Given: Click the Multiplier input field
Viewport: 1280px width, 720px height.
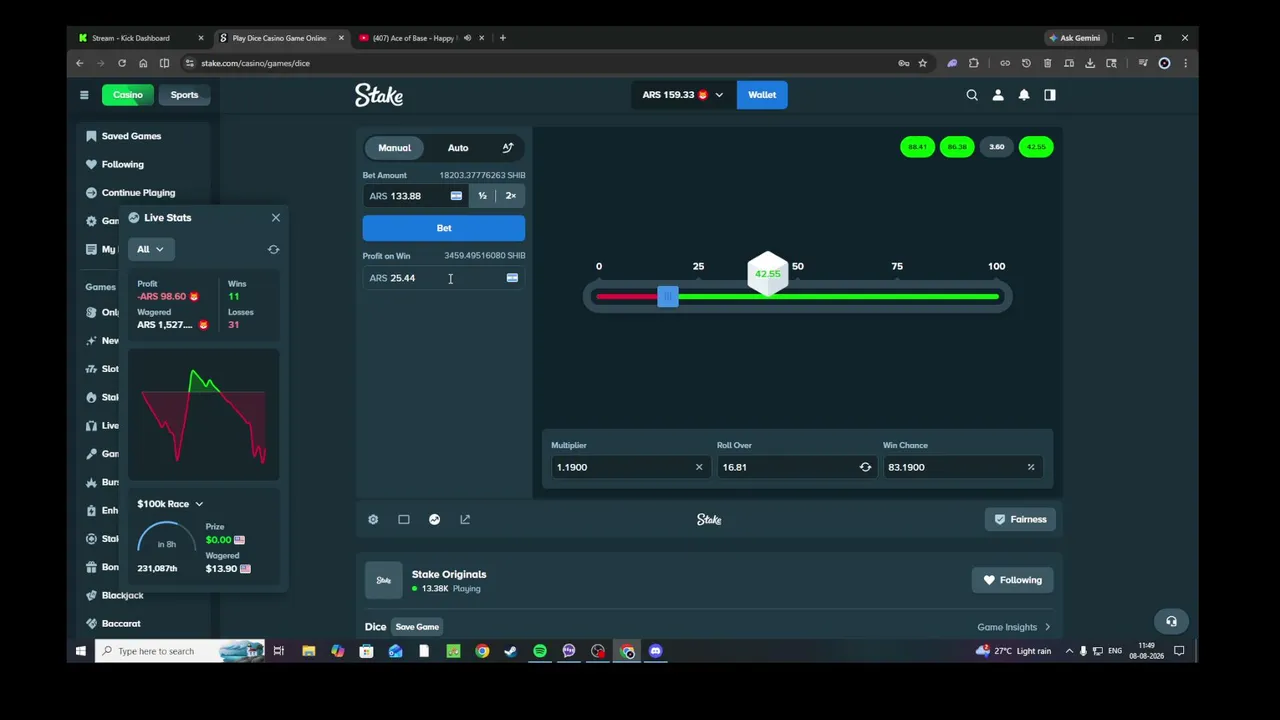Looking at the screenshot, I should [x=629, y=467].
